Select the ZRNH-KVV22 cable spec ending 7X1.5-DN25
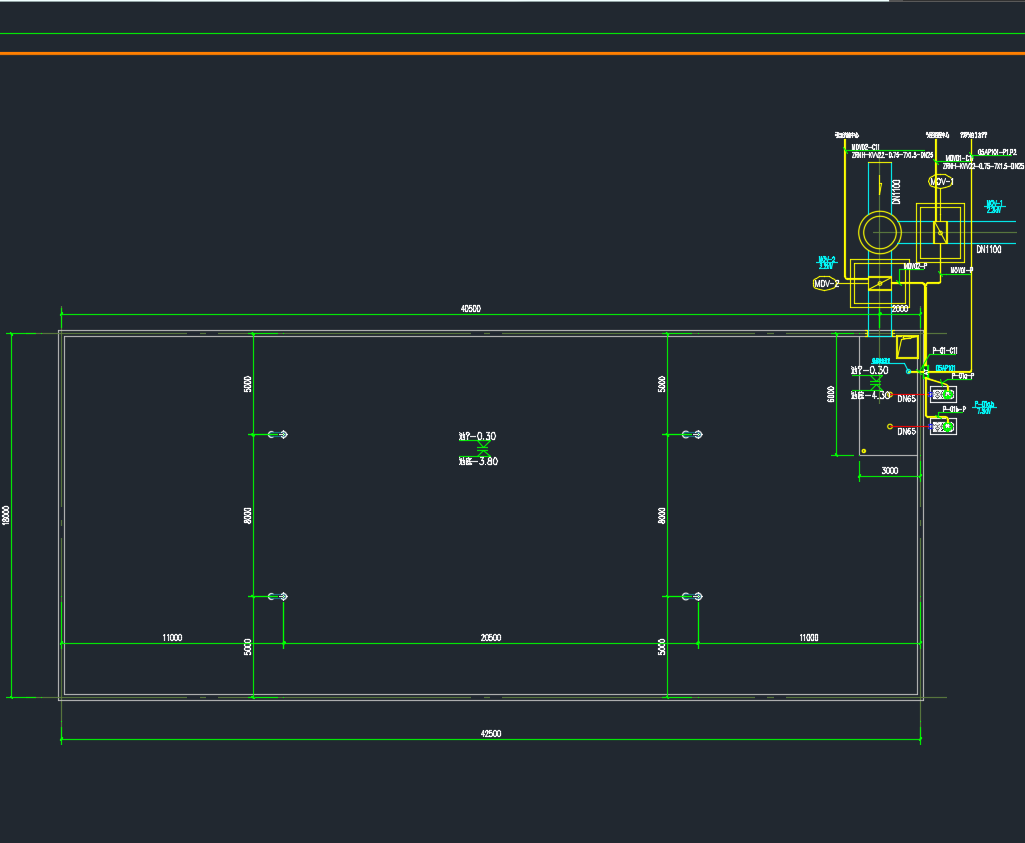Screen dimensions: 1025x843 click(983, 167)
